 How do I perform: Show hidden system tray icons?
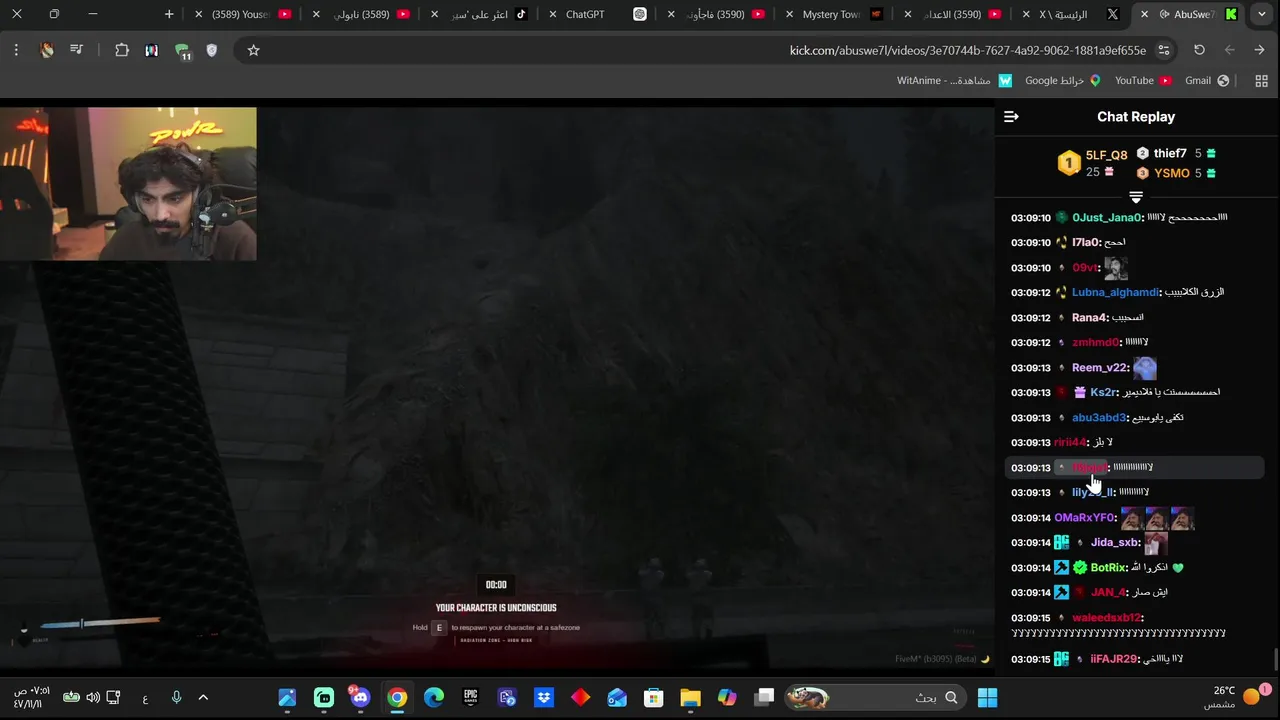click(203, 697)
